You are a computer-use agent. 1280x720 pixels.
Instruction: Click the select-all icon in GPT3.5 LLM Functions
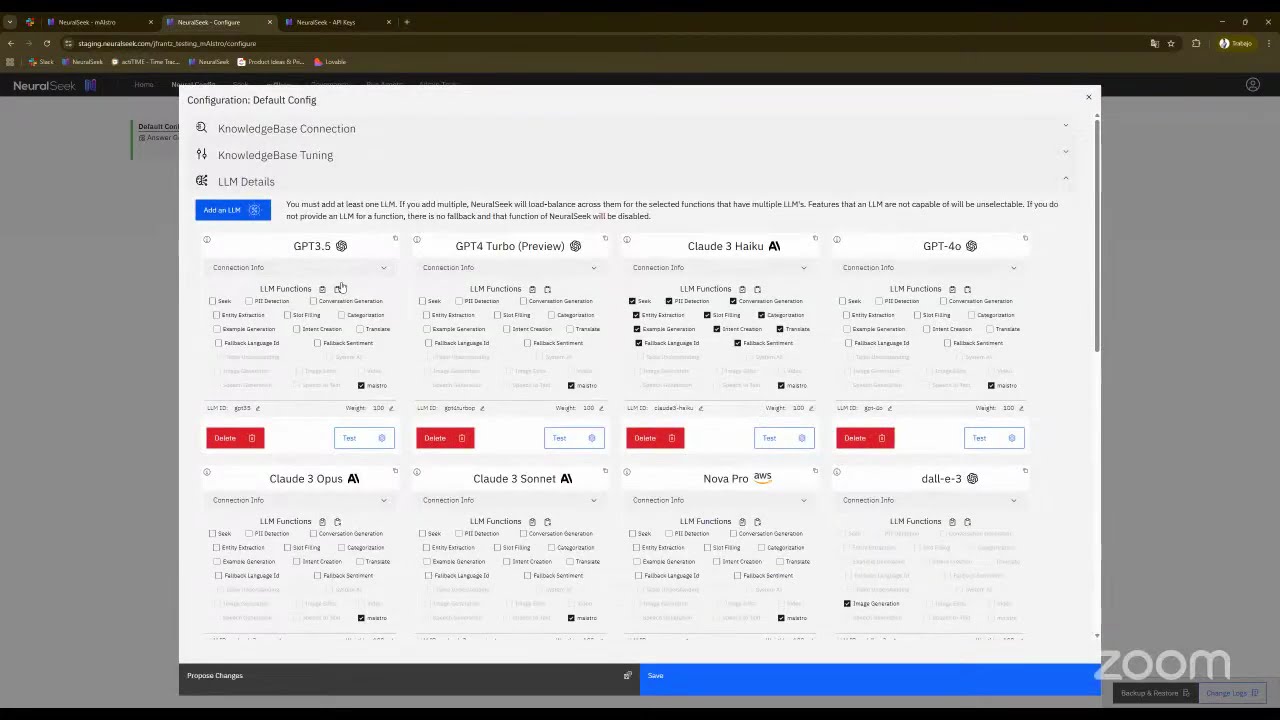tap(322, 289)
